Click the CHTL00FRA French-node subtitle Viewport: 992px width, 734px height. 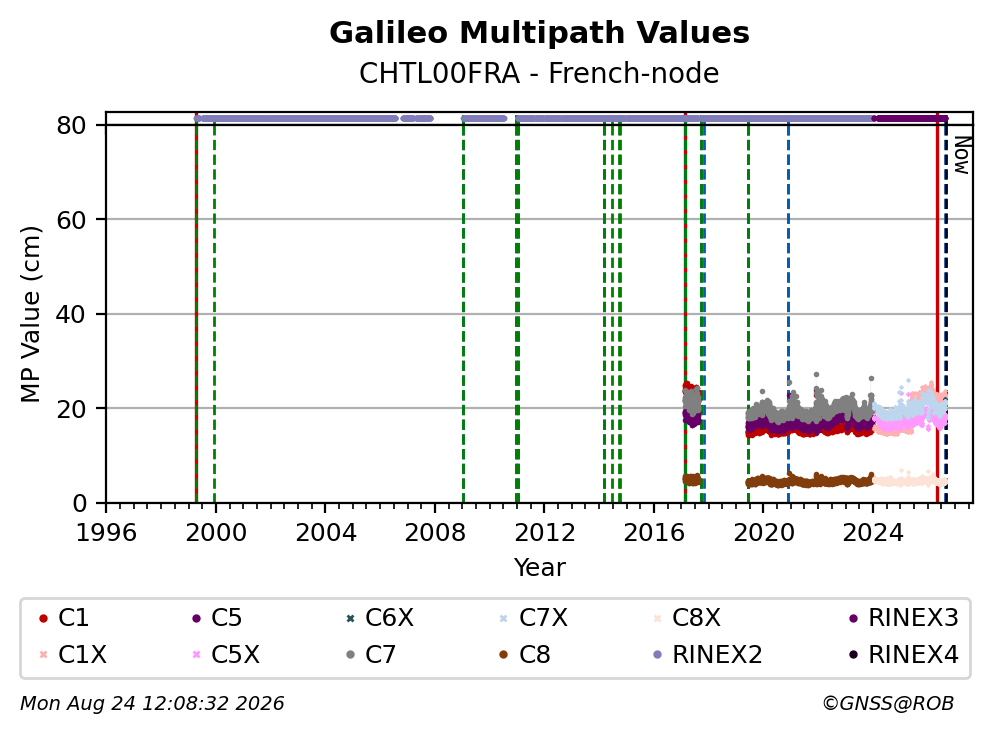tap(539, 73)
